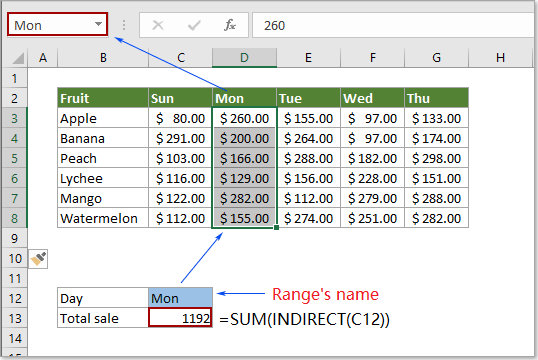Click the $ 264.00 cell
538x360 pixels.
click(308, 138)
